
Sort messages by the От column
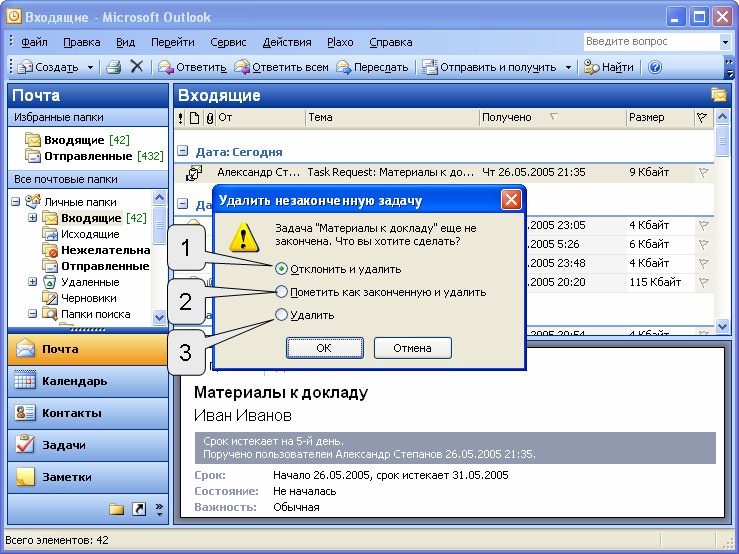(x=261, y=117)
